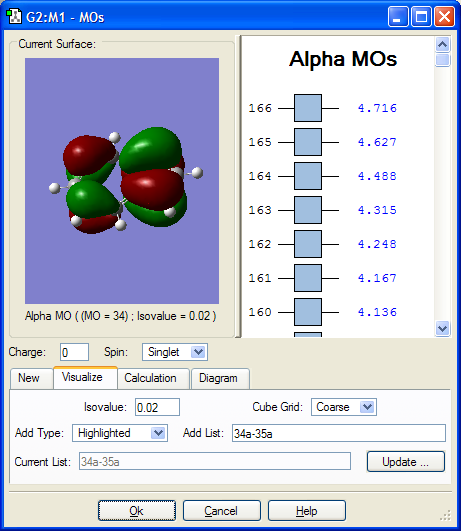Click into the Isovalue field
This screenshot has height=531, width=461.
click(157, 407)
